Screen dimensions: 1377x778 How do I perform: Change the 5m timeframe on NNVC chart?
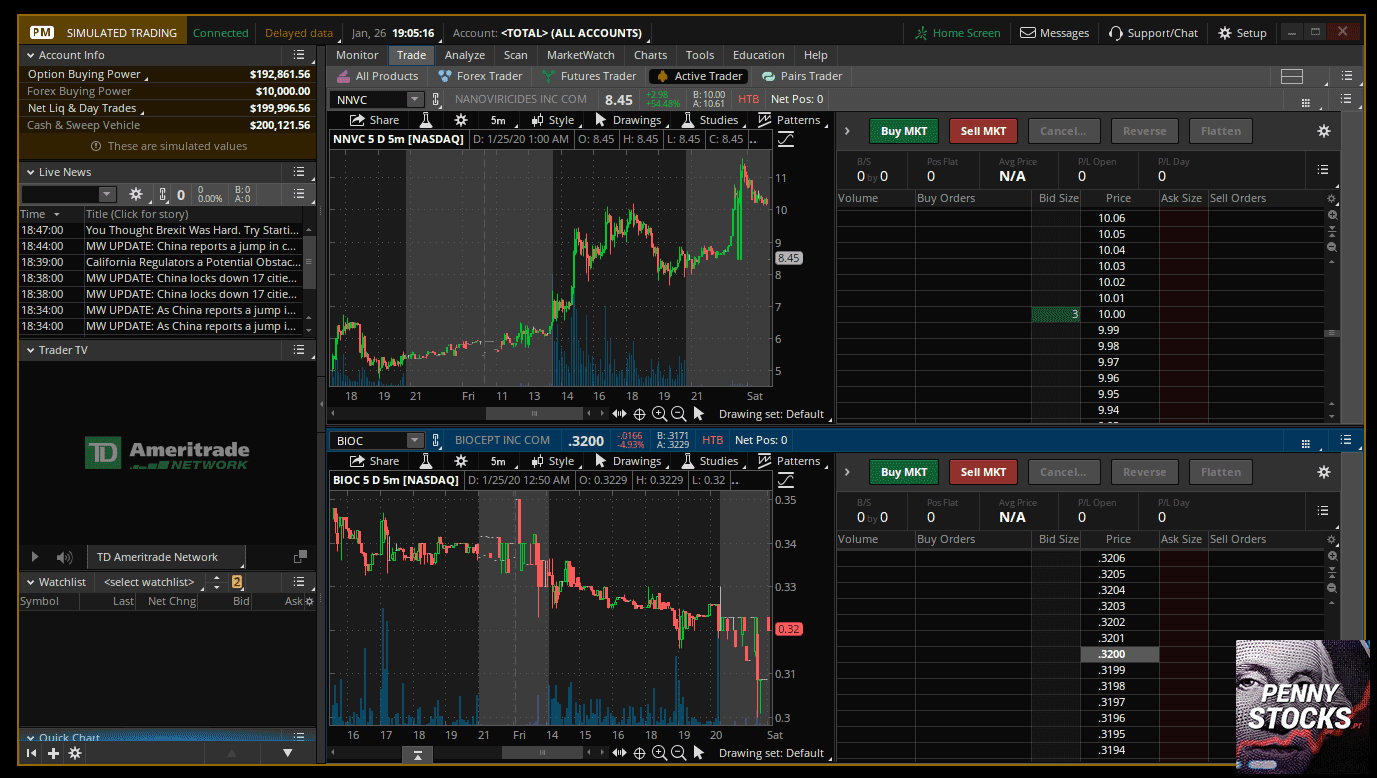tap(498, 120)
